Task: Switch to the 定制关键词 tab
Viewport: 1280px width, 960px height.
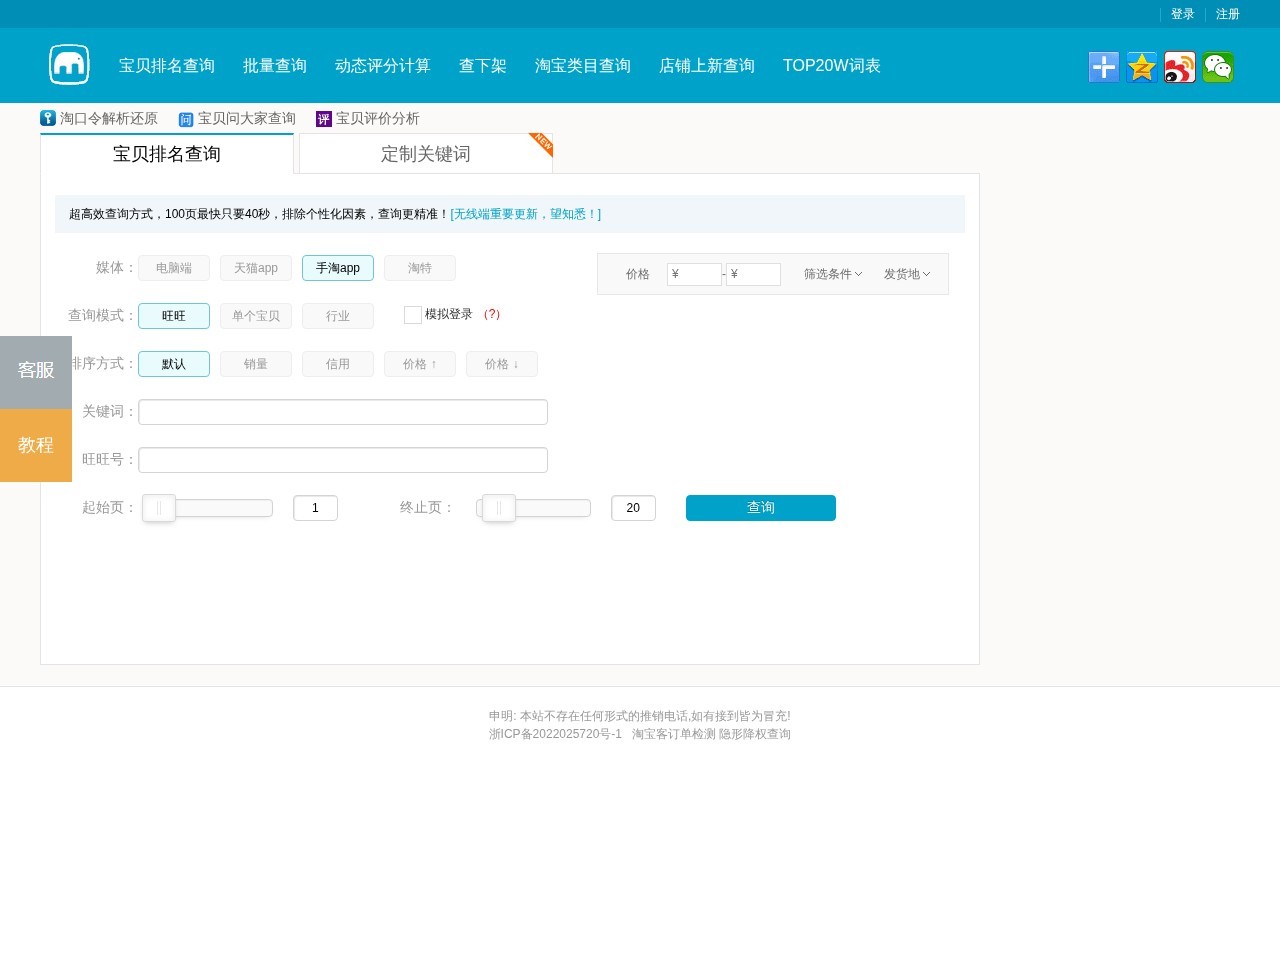Action: (426, 154)
